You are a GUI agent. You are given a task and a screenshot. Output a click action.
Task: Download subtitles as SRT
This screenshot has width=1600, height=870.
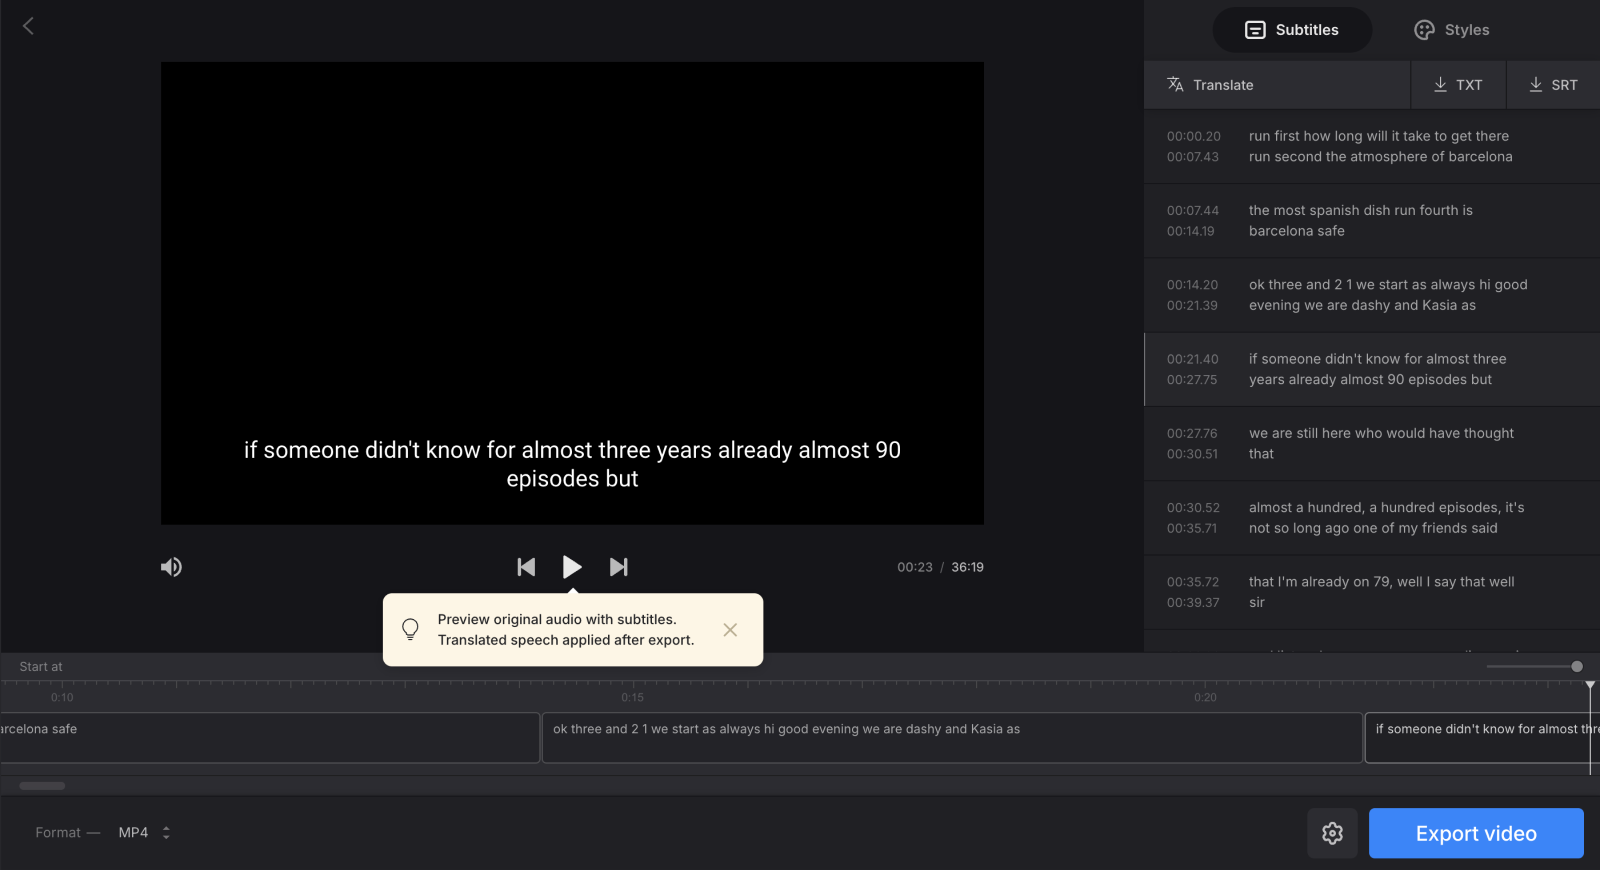coord(1553,85)
